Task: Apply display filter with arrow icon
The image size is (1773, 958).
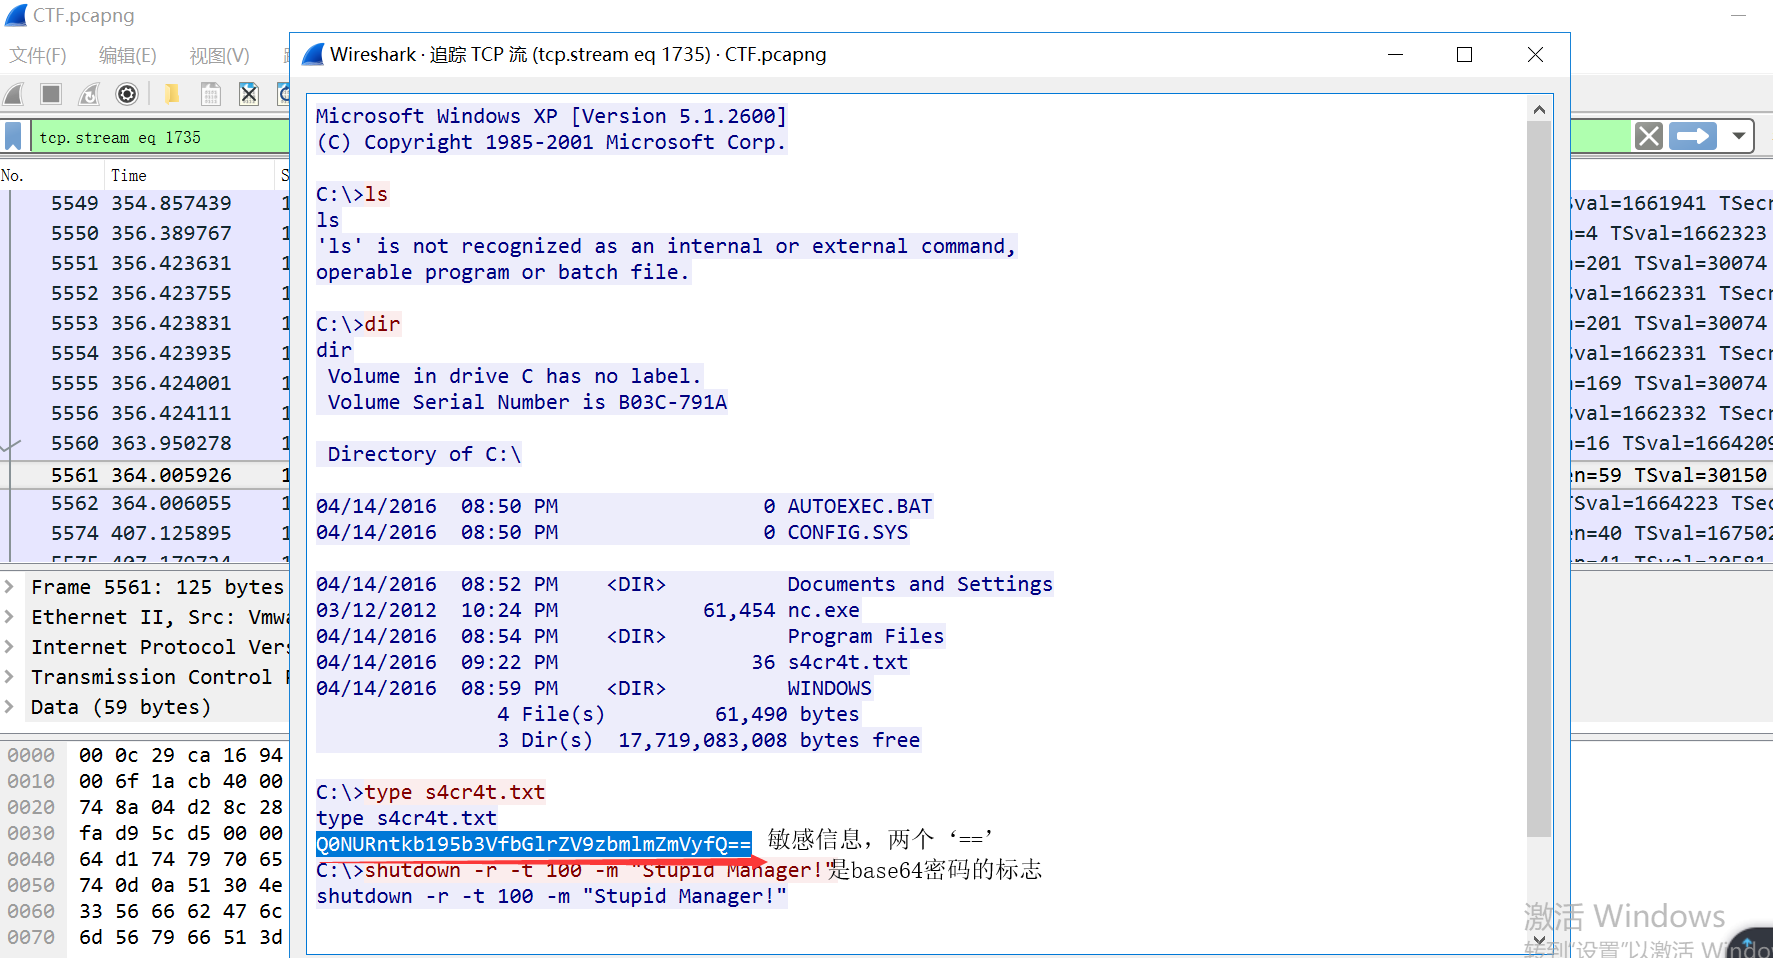Action: pyautogui.click(x=1693, y=136)
